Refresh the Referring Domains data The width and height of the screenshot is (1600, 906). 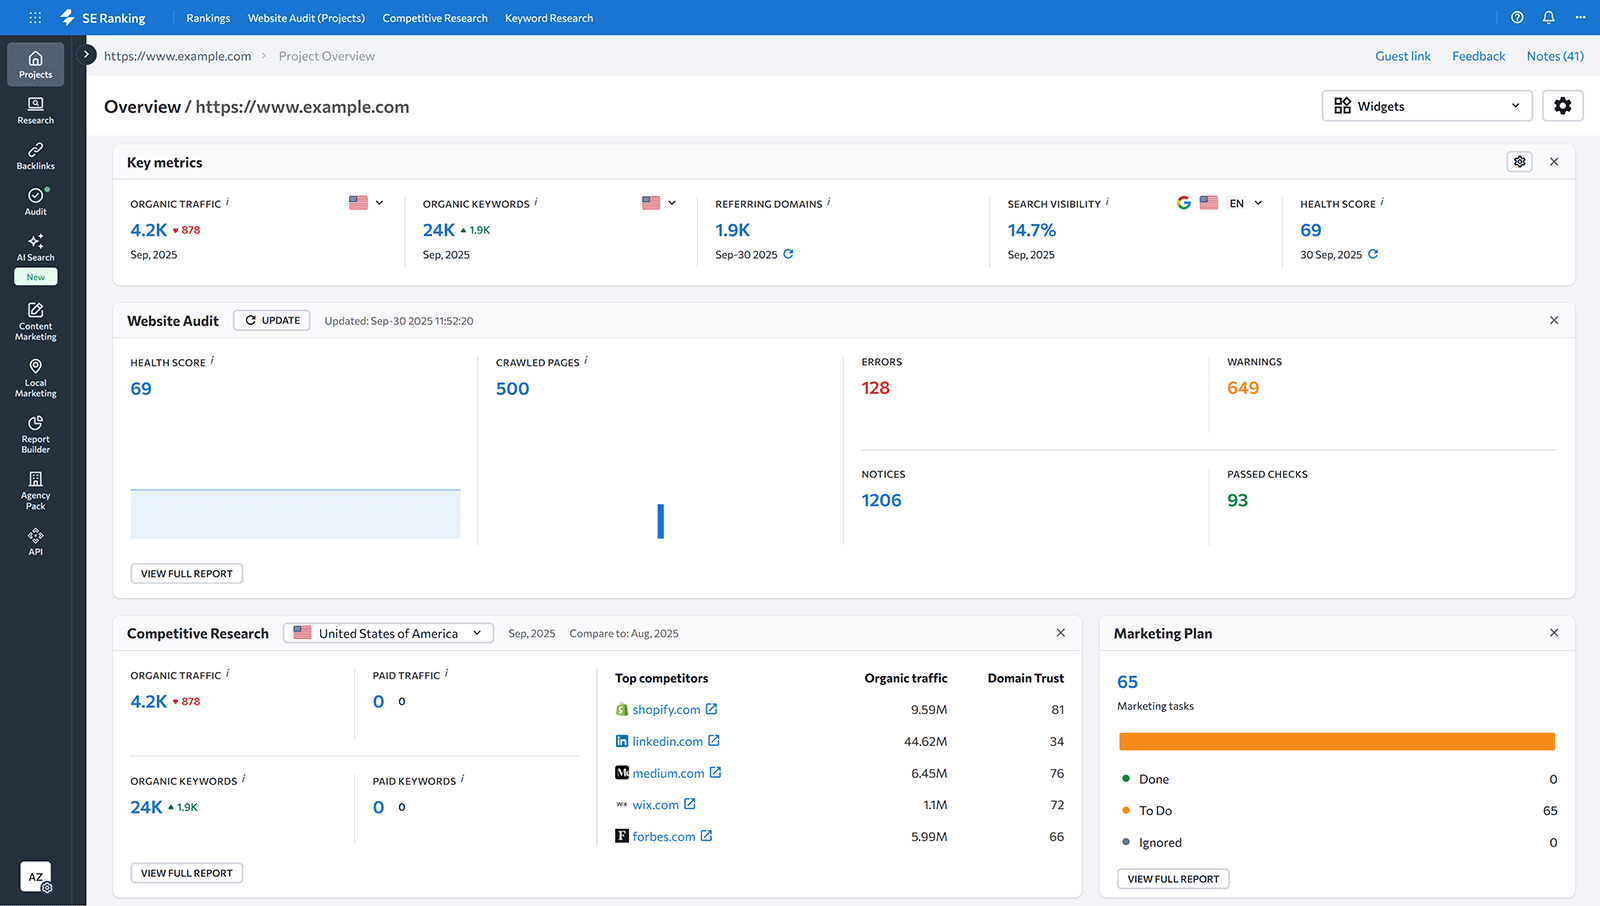(789, 254)
